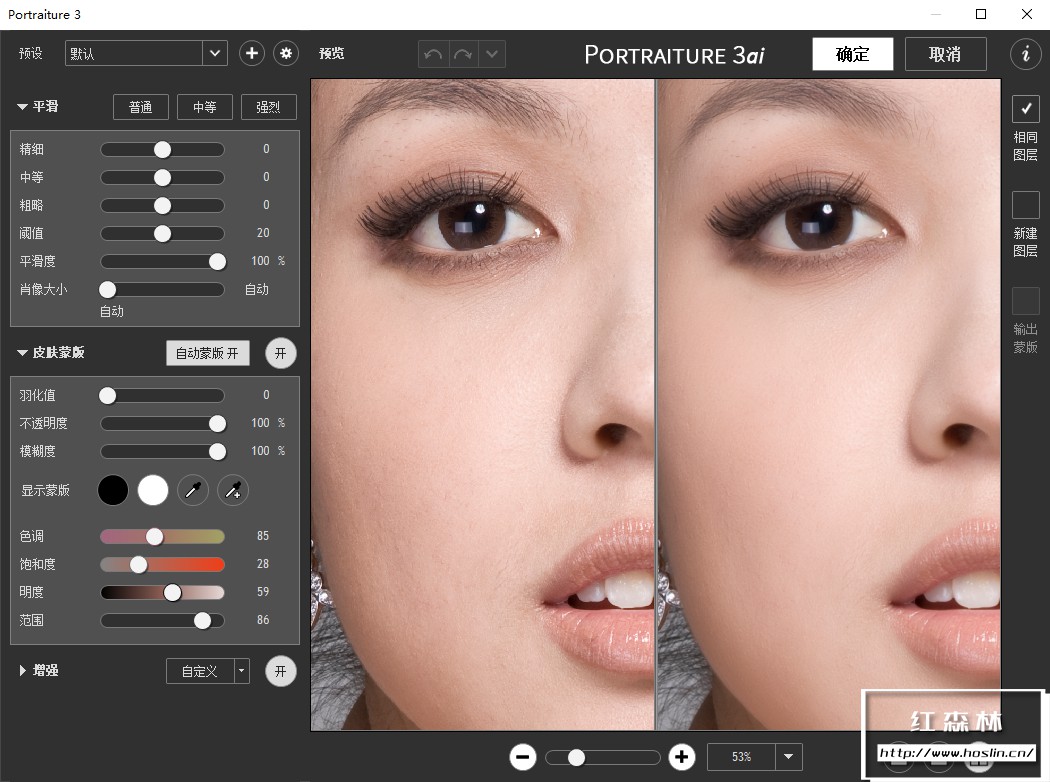Click the 阈值 slider handle

pos(162,234)
